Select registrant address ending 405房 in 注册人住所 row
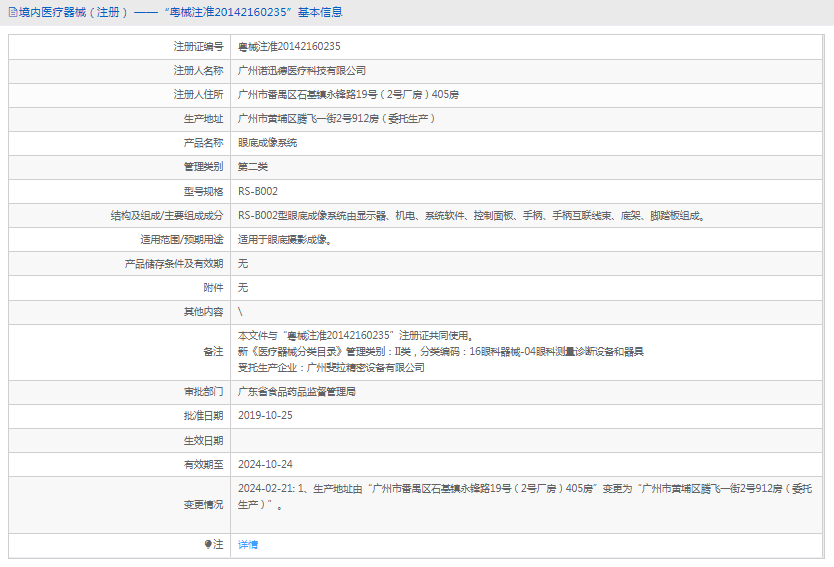The height and width of the screenshot is (567, 834). [x=348, y=95]
